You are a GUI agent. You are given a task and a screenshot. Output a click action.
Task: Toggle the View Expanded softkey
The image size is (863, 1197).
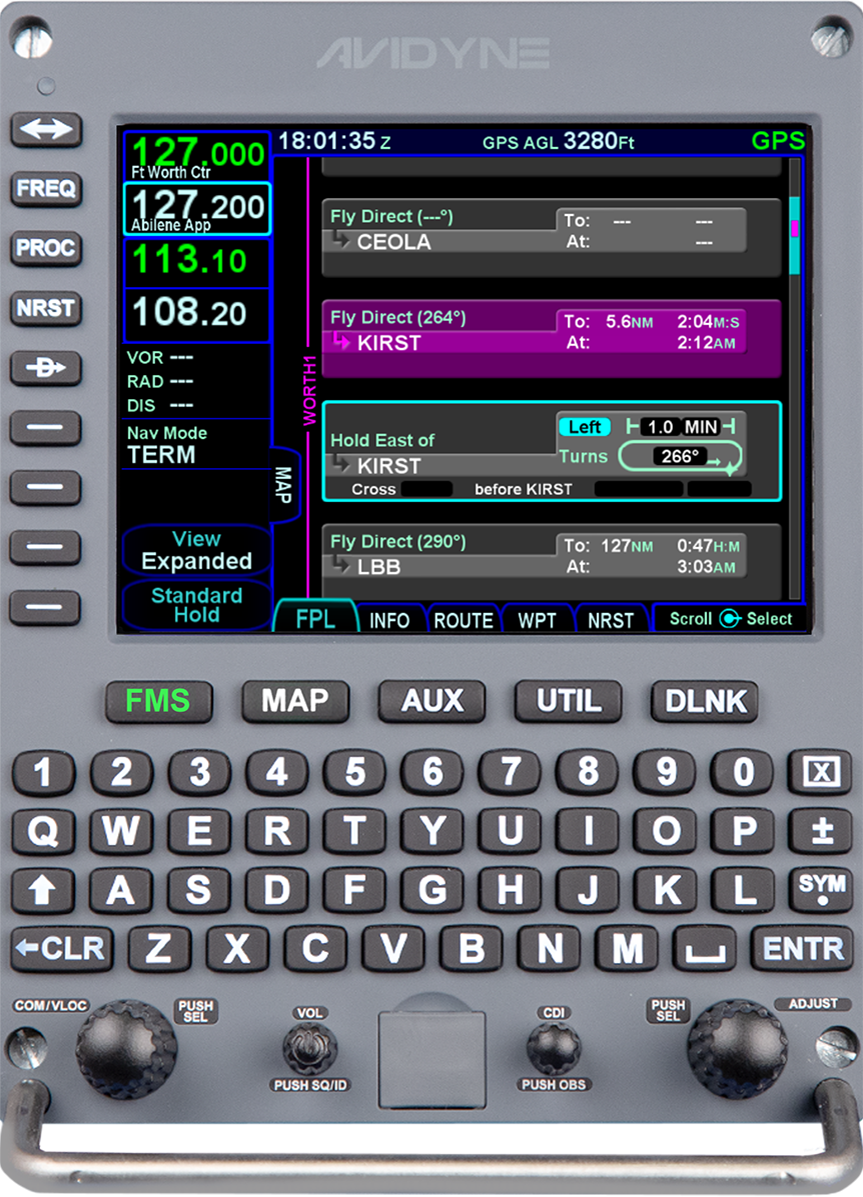196,550
